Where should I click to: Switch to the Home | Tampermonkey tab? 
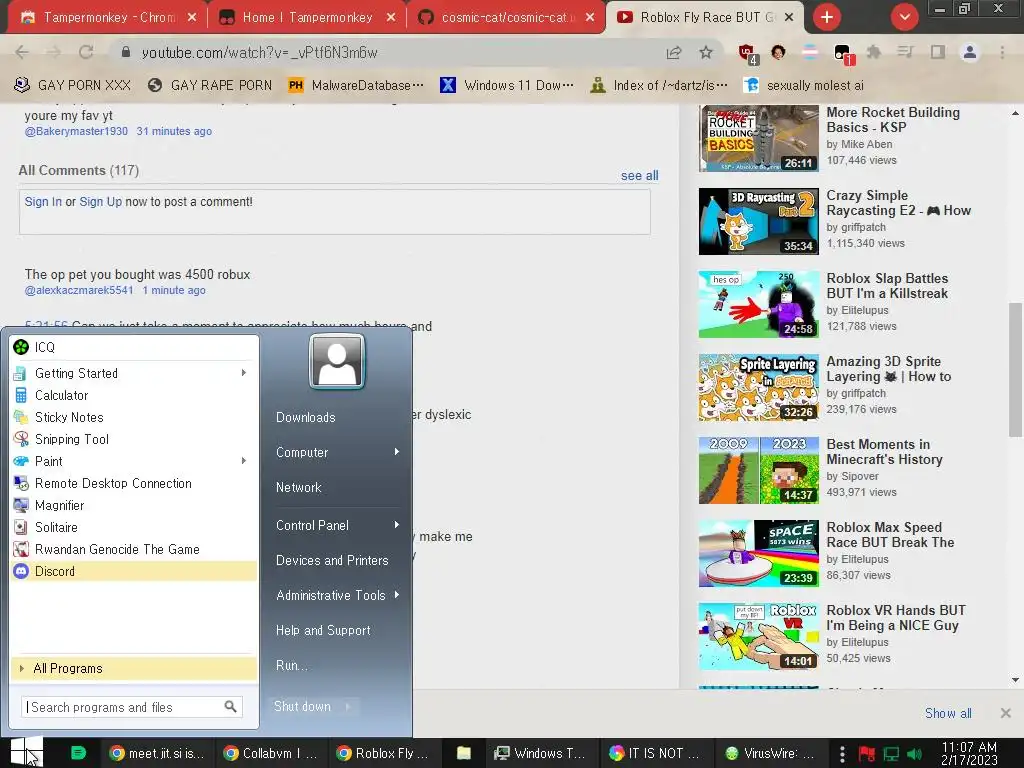pyautogui.click(x=307, y=18)
